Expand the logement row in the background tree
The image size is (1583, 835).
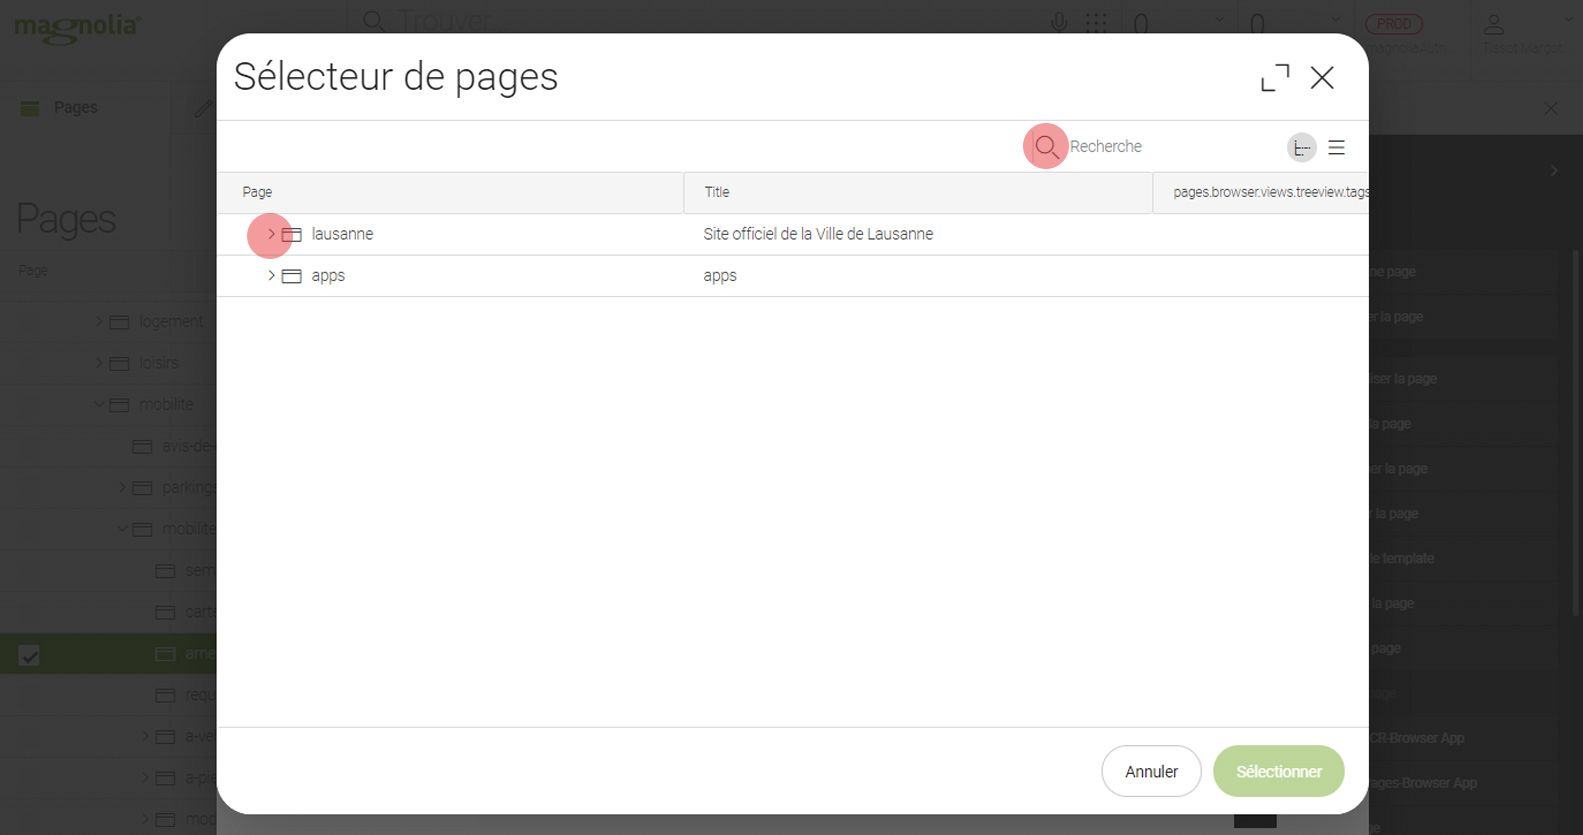coord(99,321)
